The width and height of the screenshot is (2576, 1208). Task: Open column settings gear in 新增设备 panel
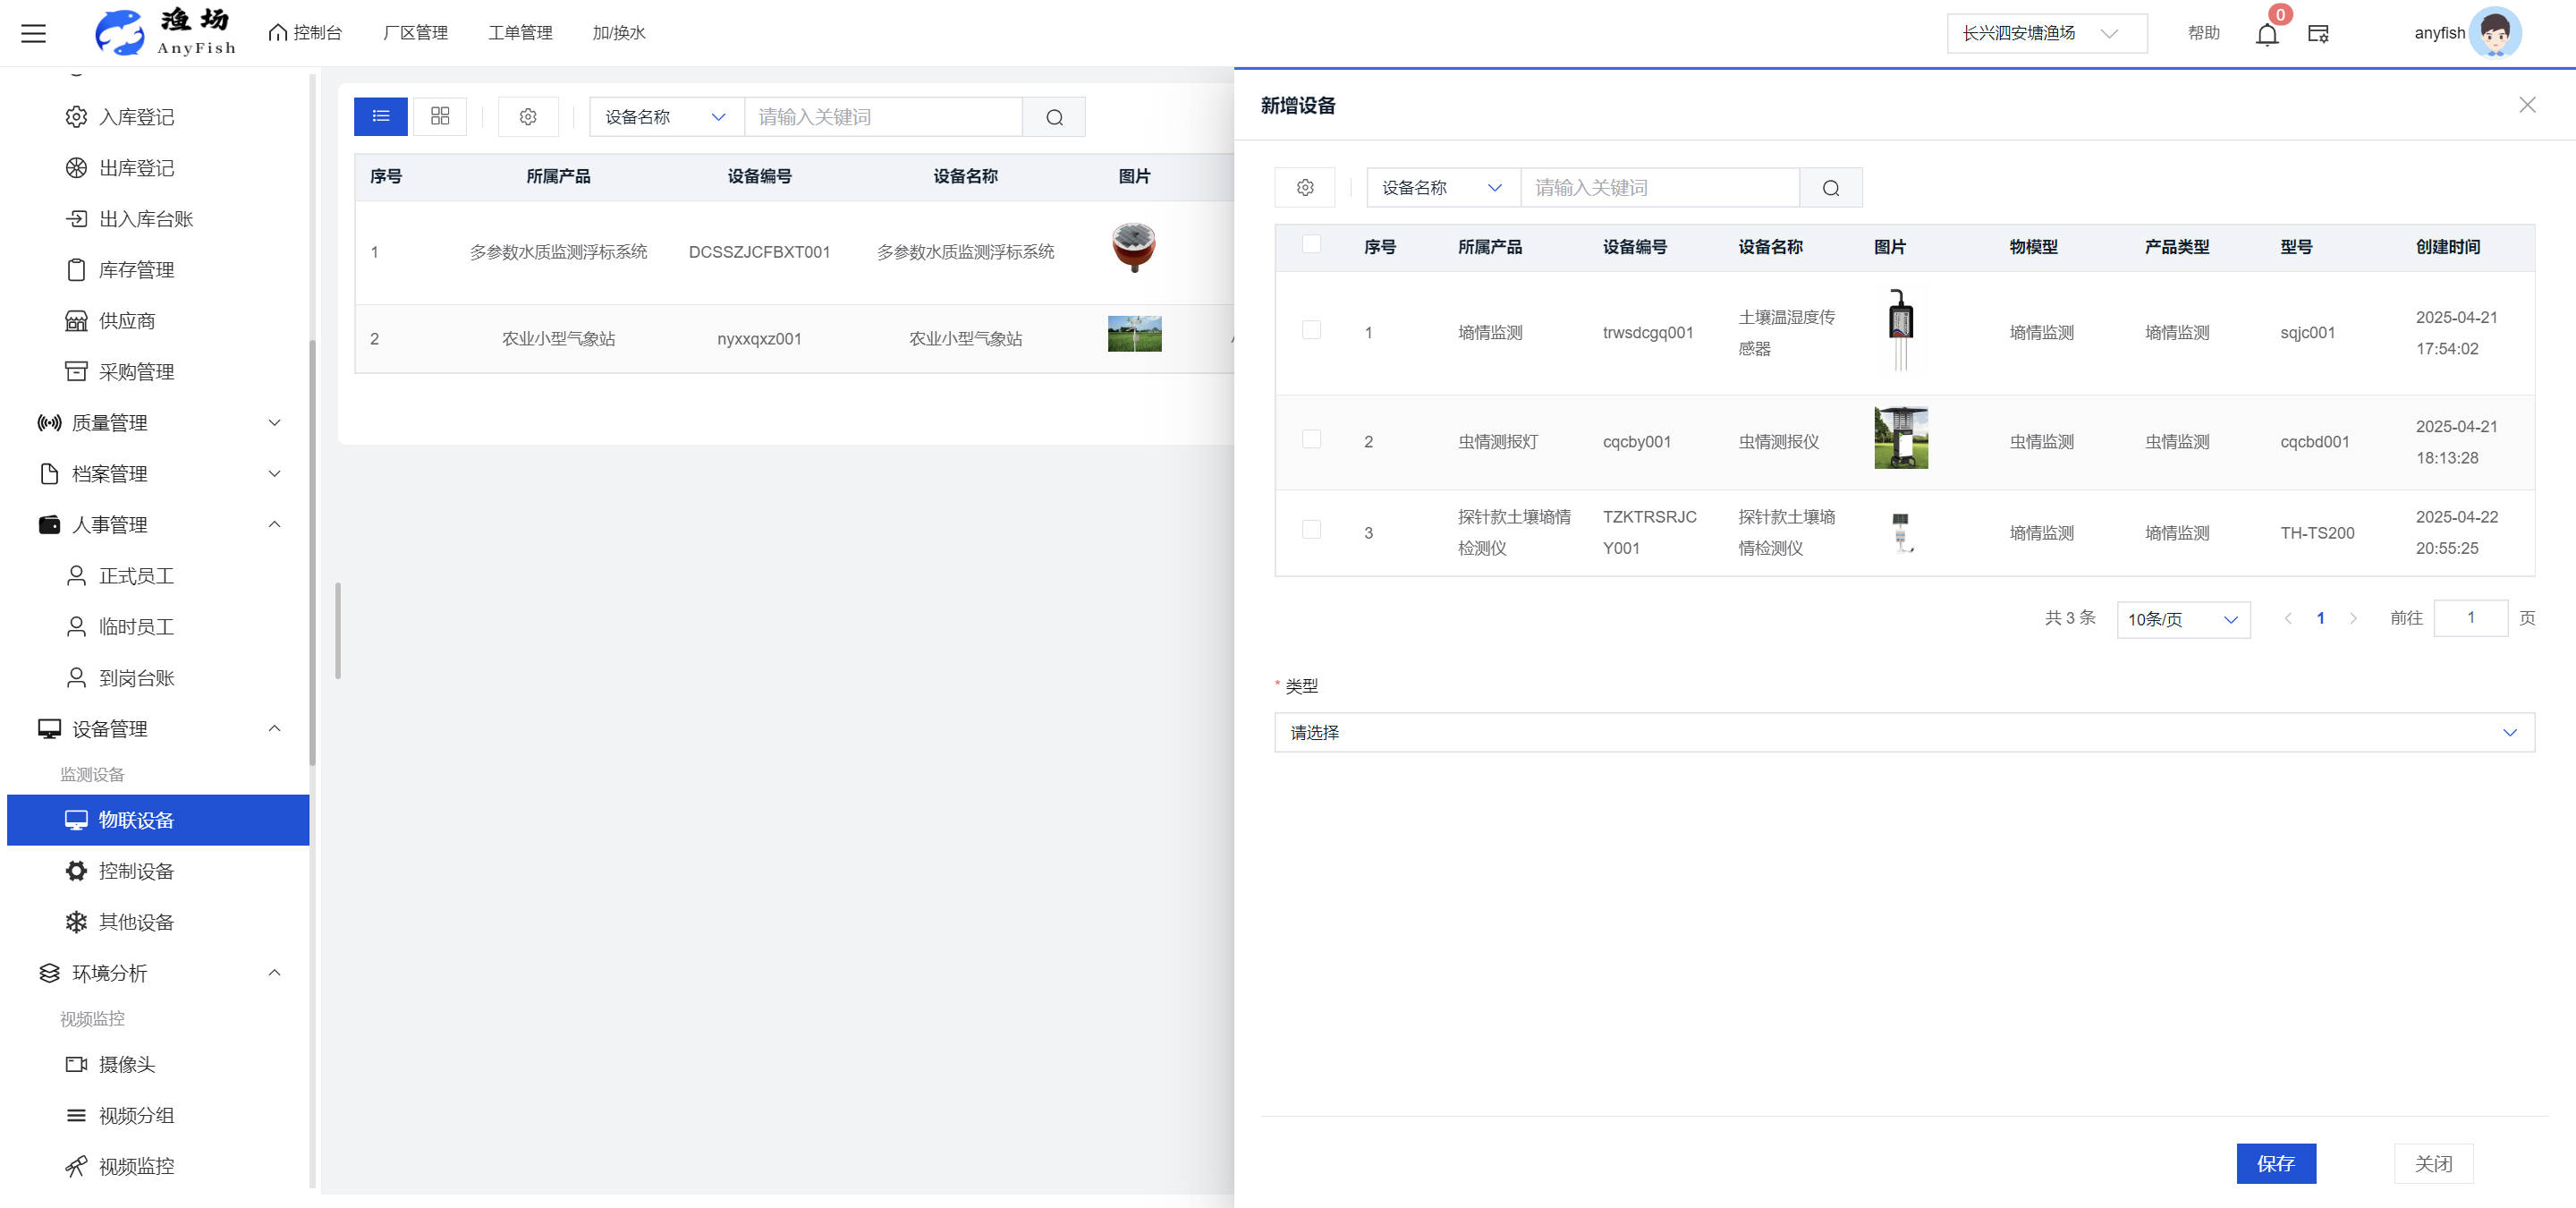[x=1305, y=188]
